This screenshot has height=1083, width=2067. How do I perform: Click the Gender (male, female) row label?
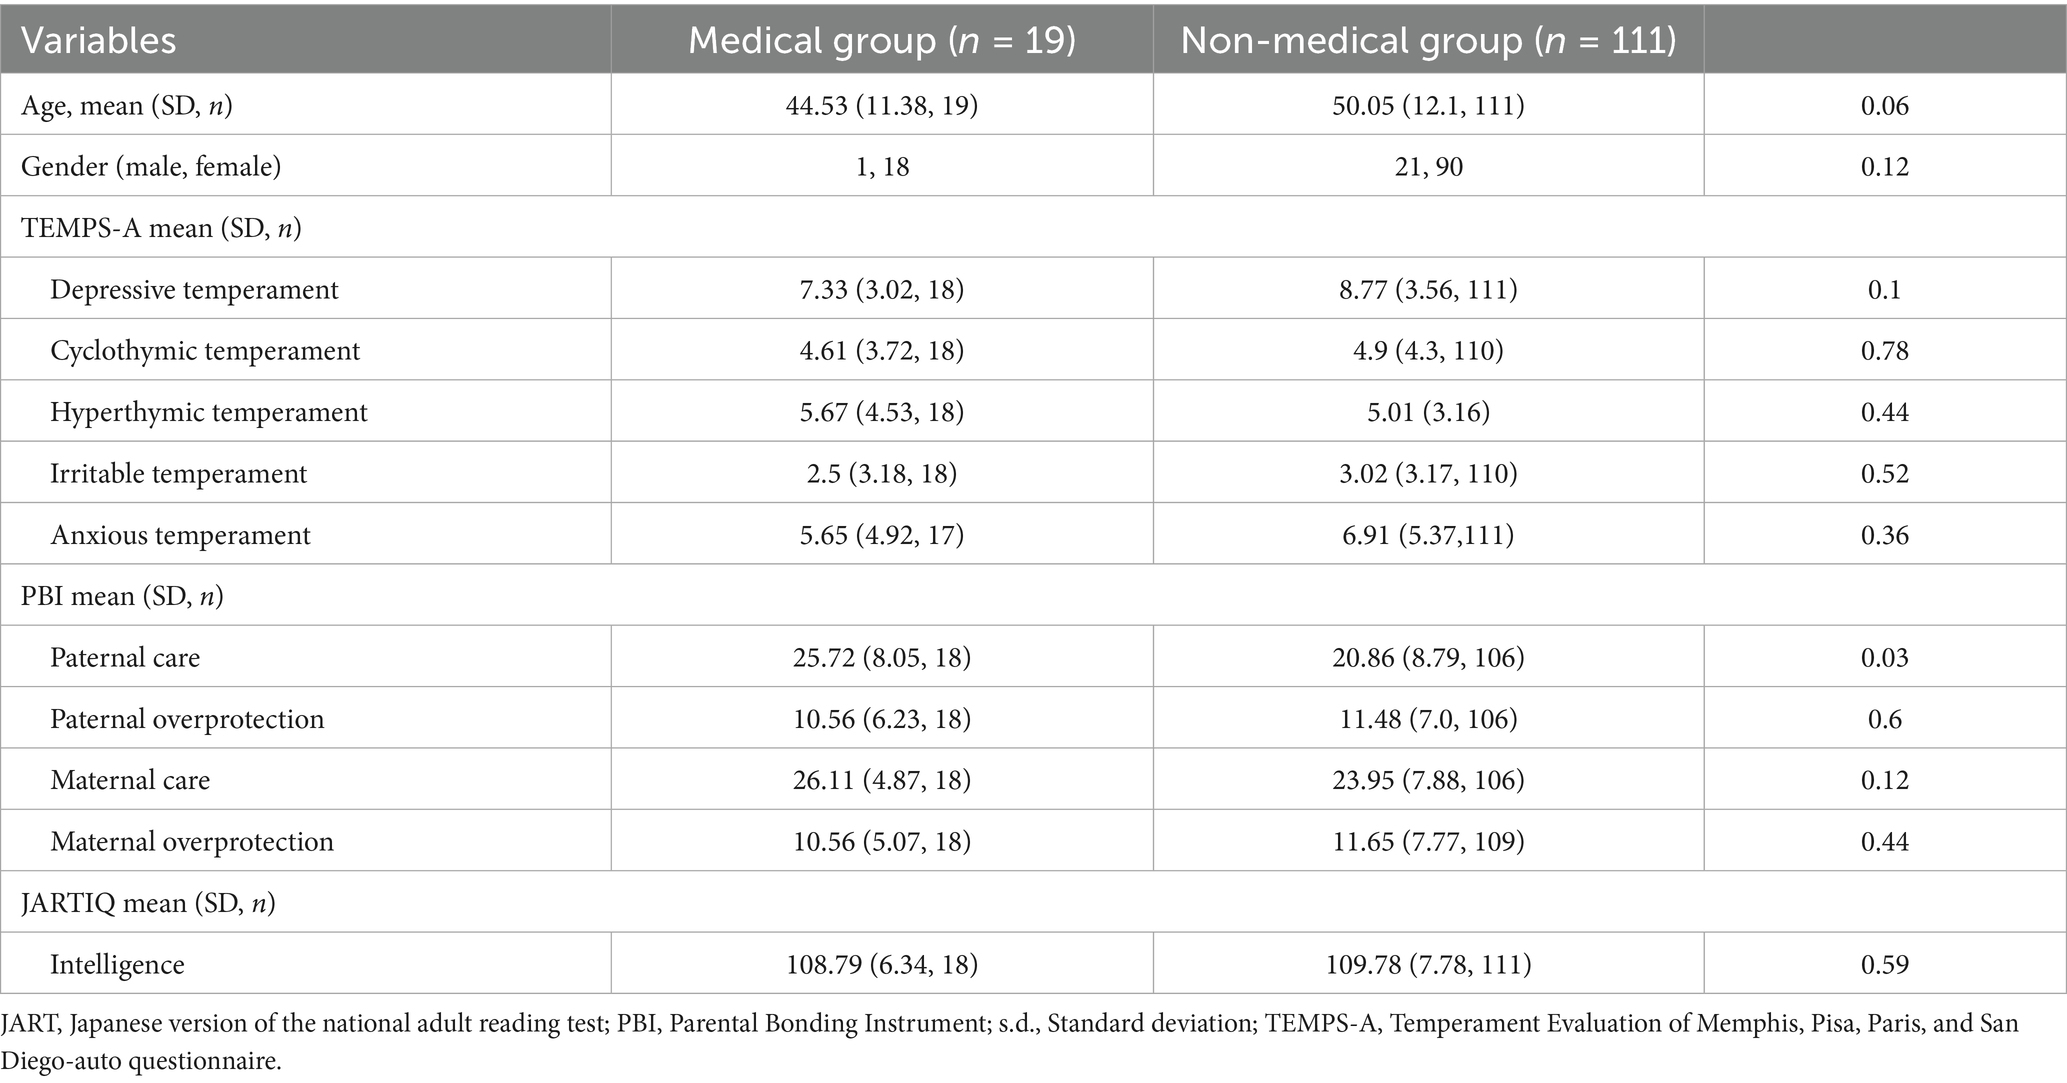point(151,166)
